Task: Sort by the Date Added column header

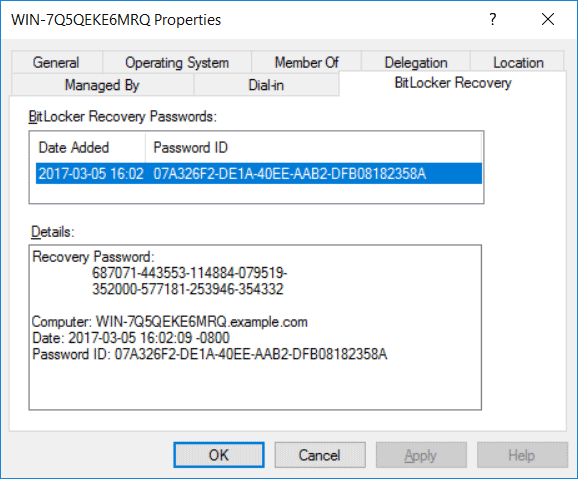Action: [x=88, y=147]
